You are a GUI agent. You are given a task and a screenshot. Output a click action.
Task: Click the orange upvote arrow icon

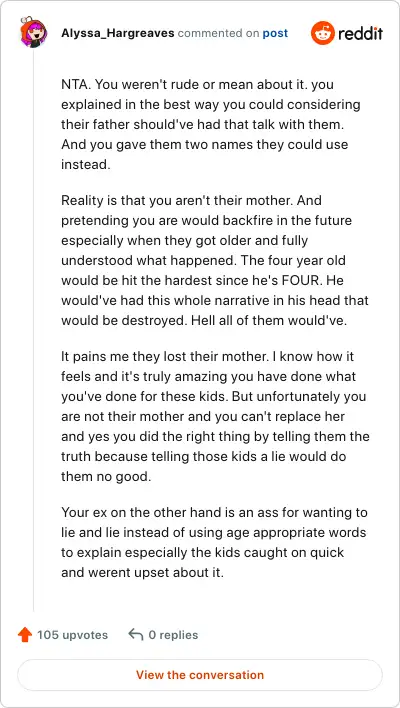(x=25, y=635)
